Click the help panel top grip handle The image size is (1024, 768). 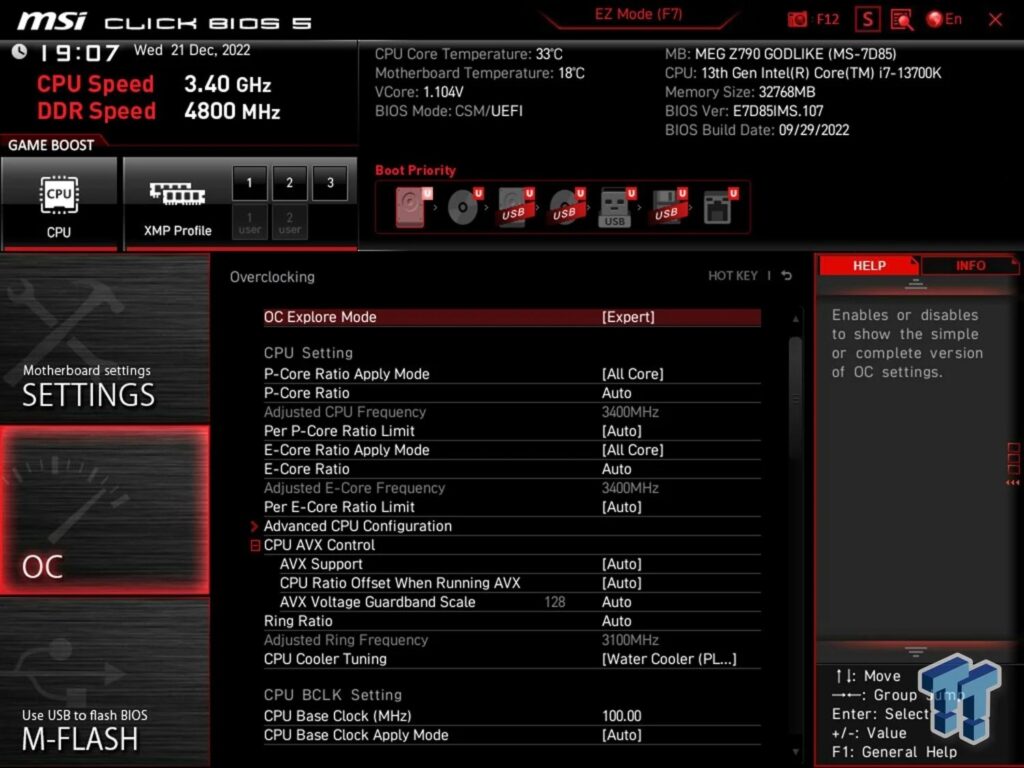coord(916,283)
